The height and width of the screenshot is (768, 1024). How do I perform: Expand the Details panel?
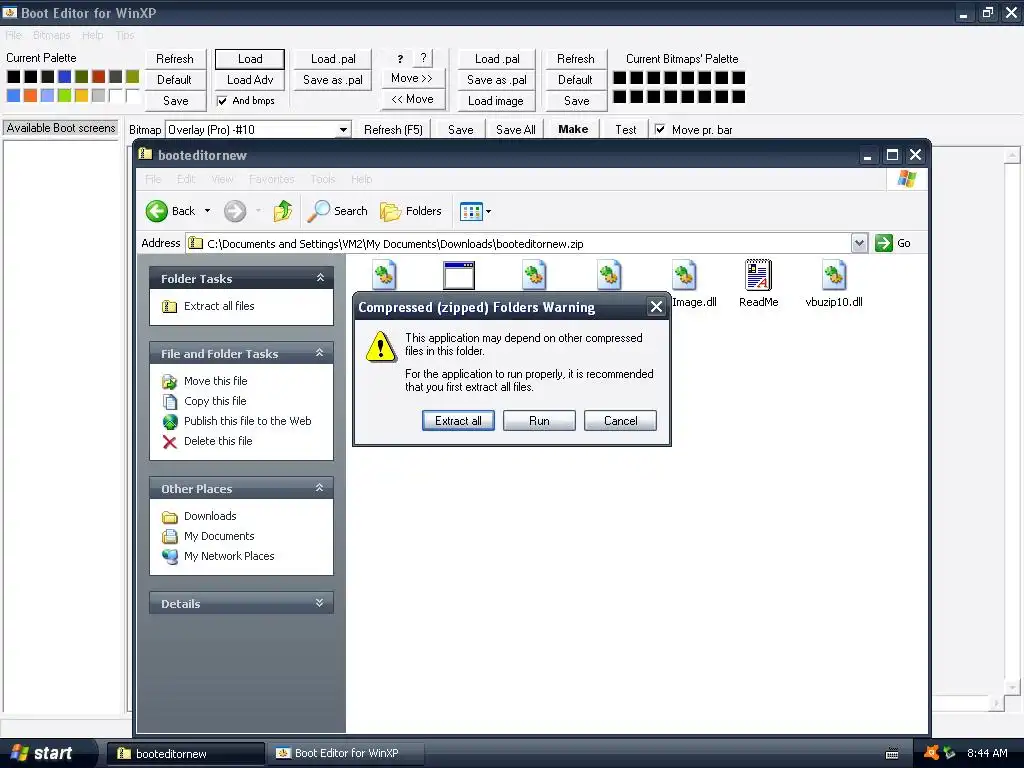point(320,603)
